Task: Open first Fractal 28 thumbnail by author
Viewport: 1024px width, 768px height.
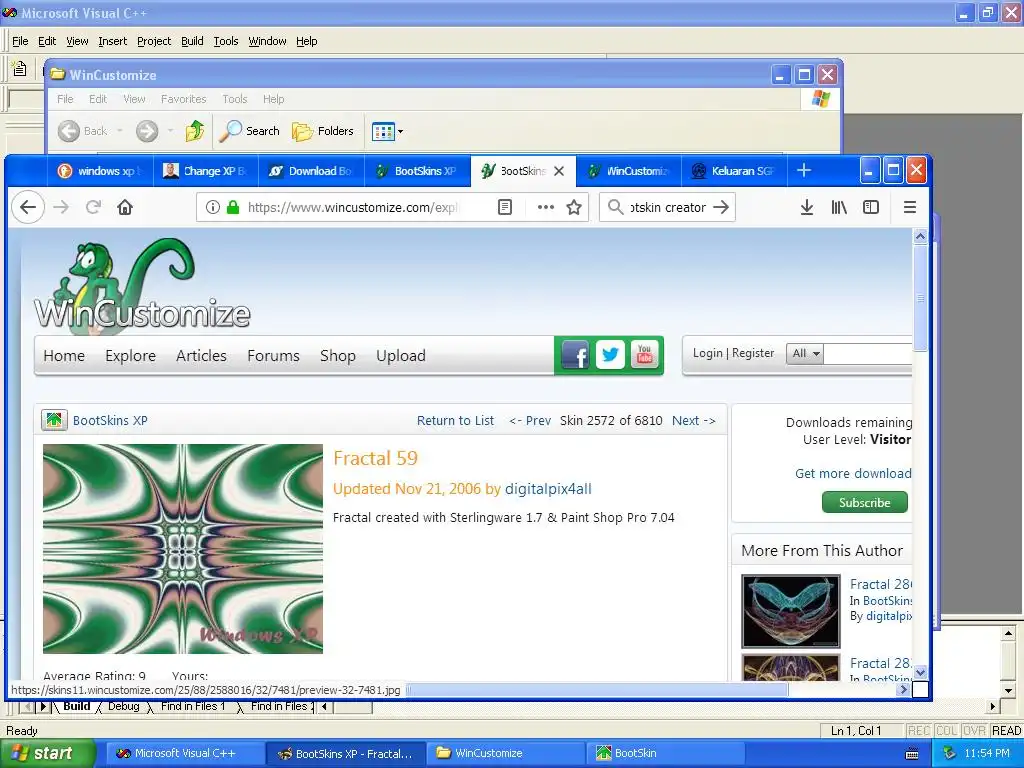Action: pyautogui.click(x=791, y=611)
